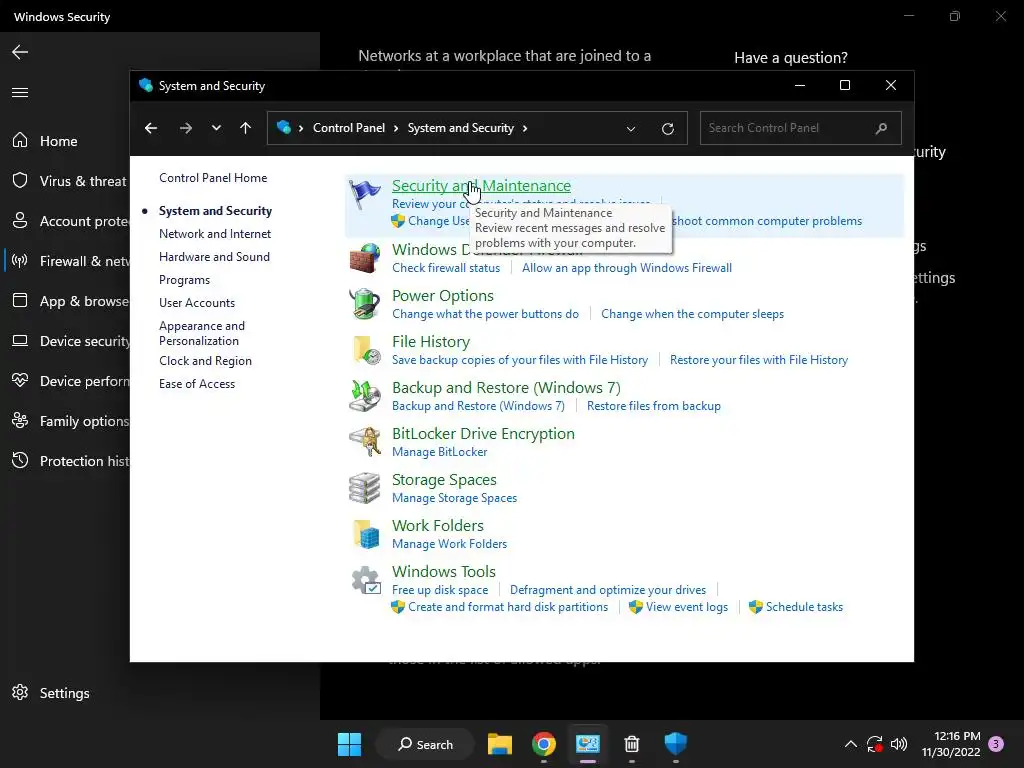1024x768 pixels.
Task: Click the Backup and Restore drive icon
Action: tap(364, 396)
